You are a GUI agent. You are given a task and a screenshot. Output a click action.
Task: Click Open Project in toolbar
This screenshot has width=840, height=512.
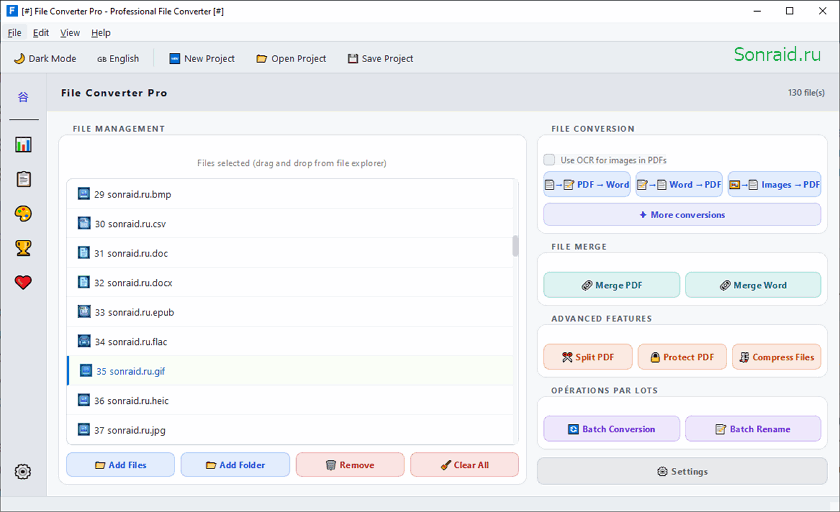[x=291, y=58]
